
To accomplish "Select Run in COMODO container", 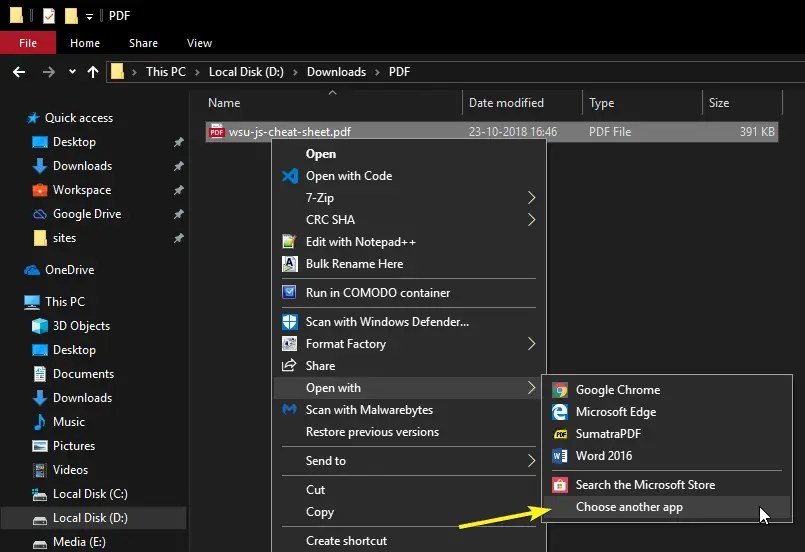I will pyautogui.click(x=377, y=293).
